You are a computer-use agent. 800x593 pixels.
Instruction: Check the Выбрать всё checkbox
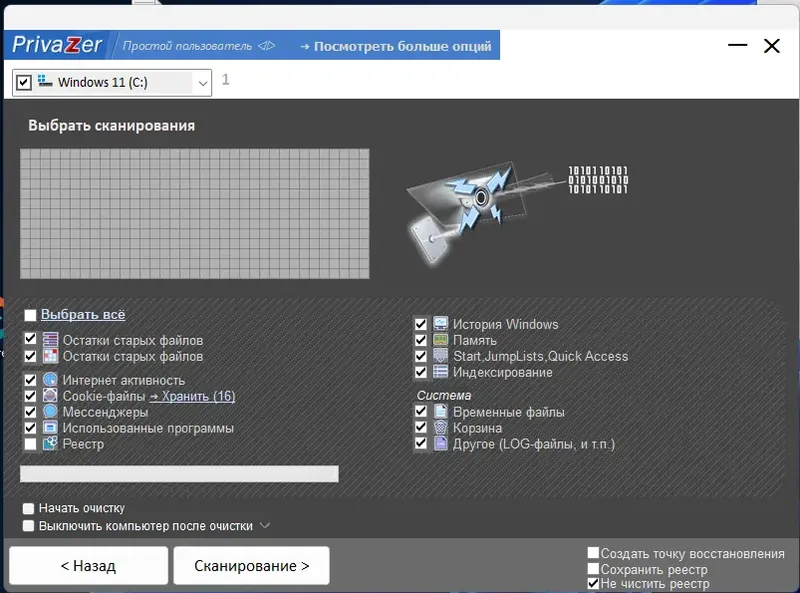(31, 315)
